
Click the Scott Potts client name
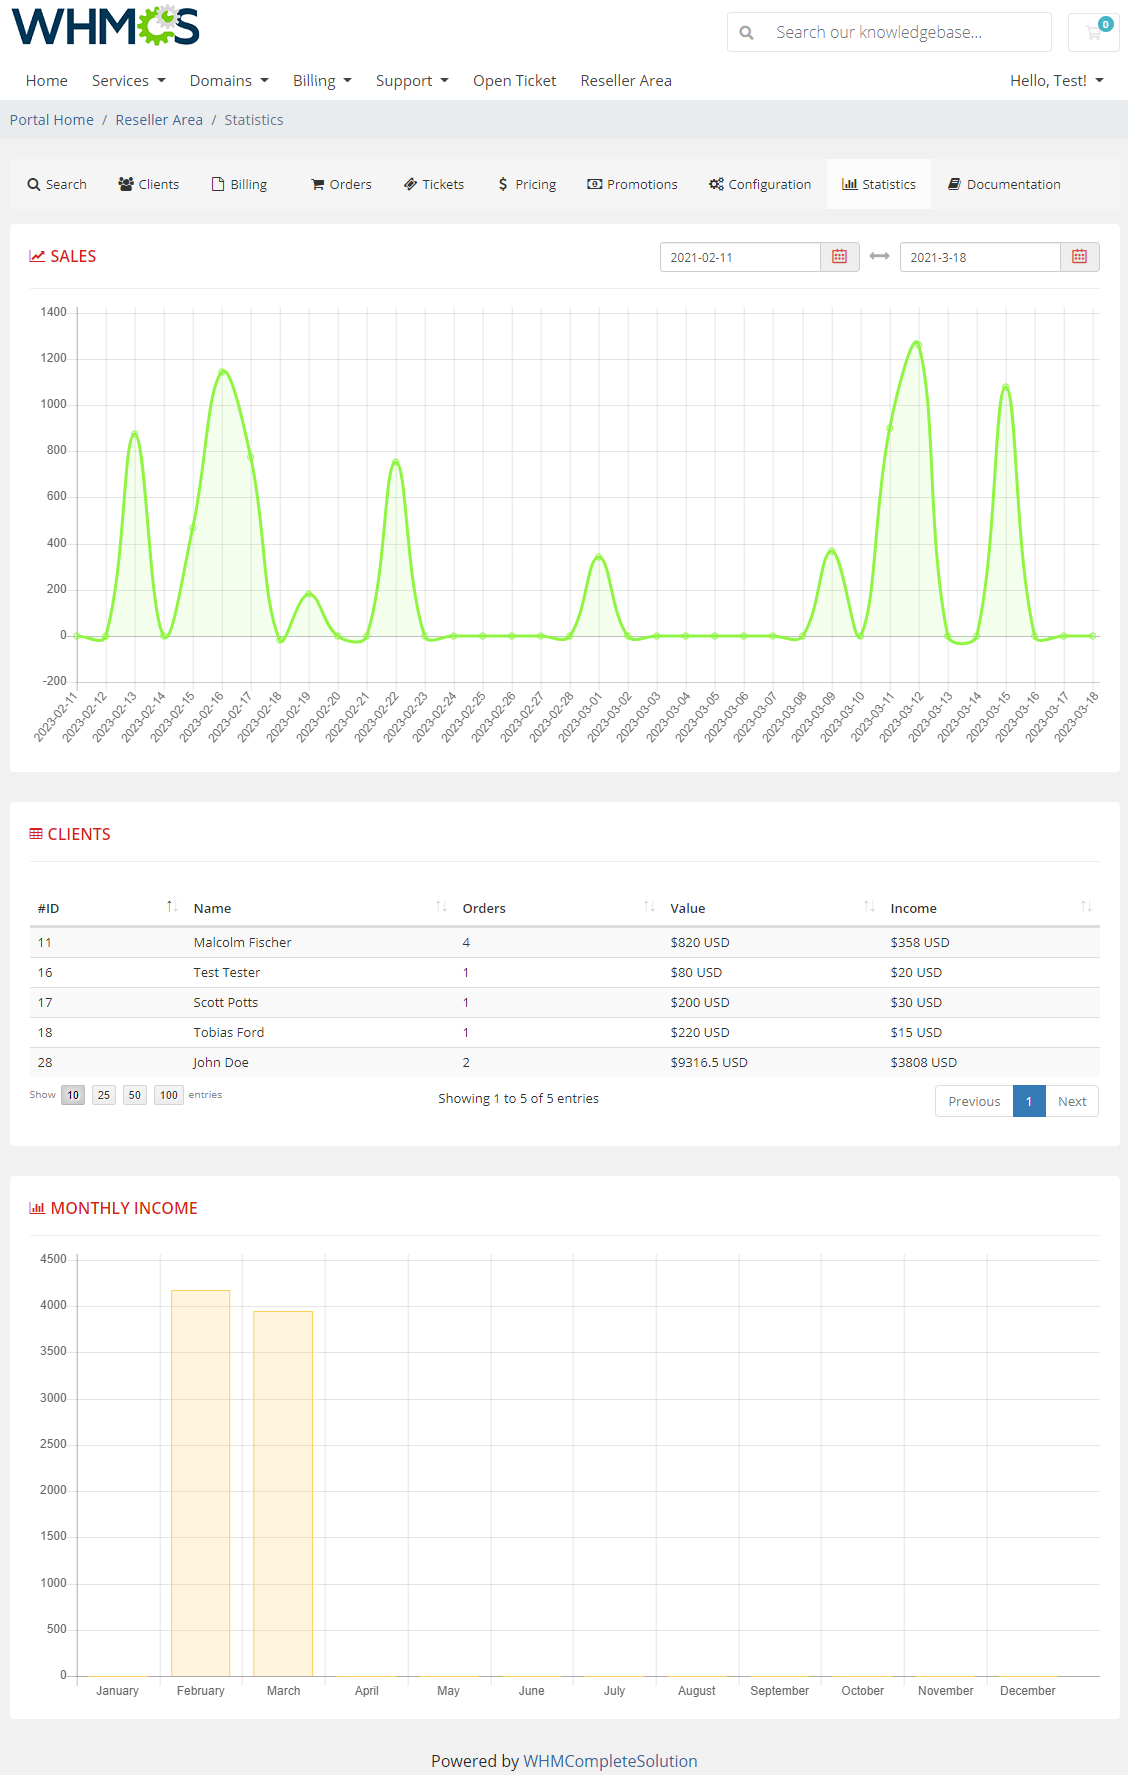tap(225, 1002)
